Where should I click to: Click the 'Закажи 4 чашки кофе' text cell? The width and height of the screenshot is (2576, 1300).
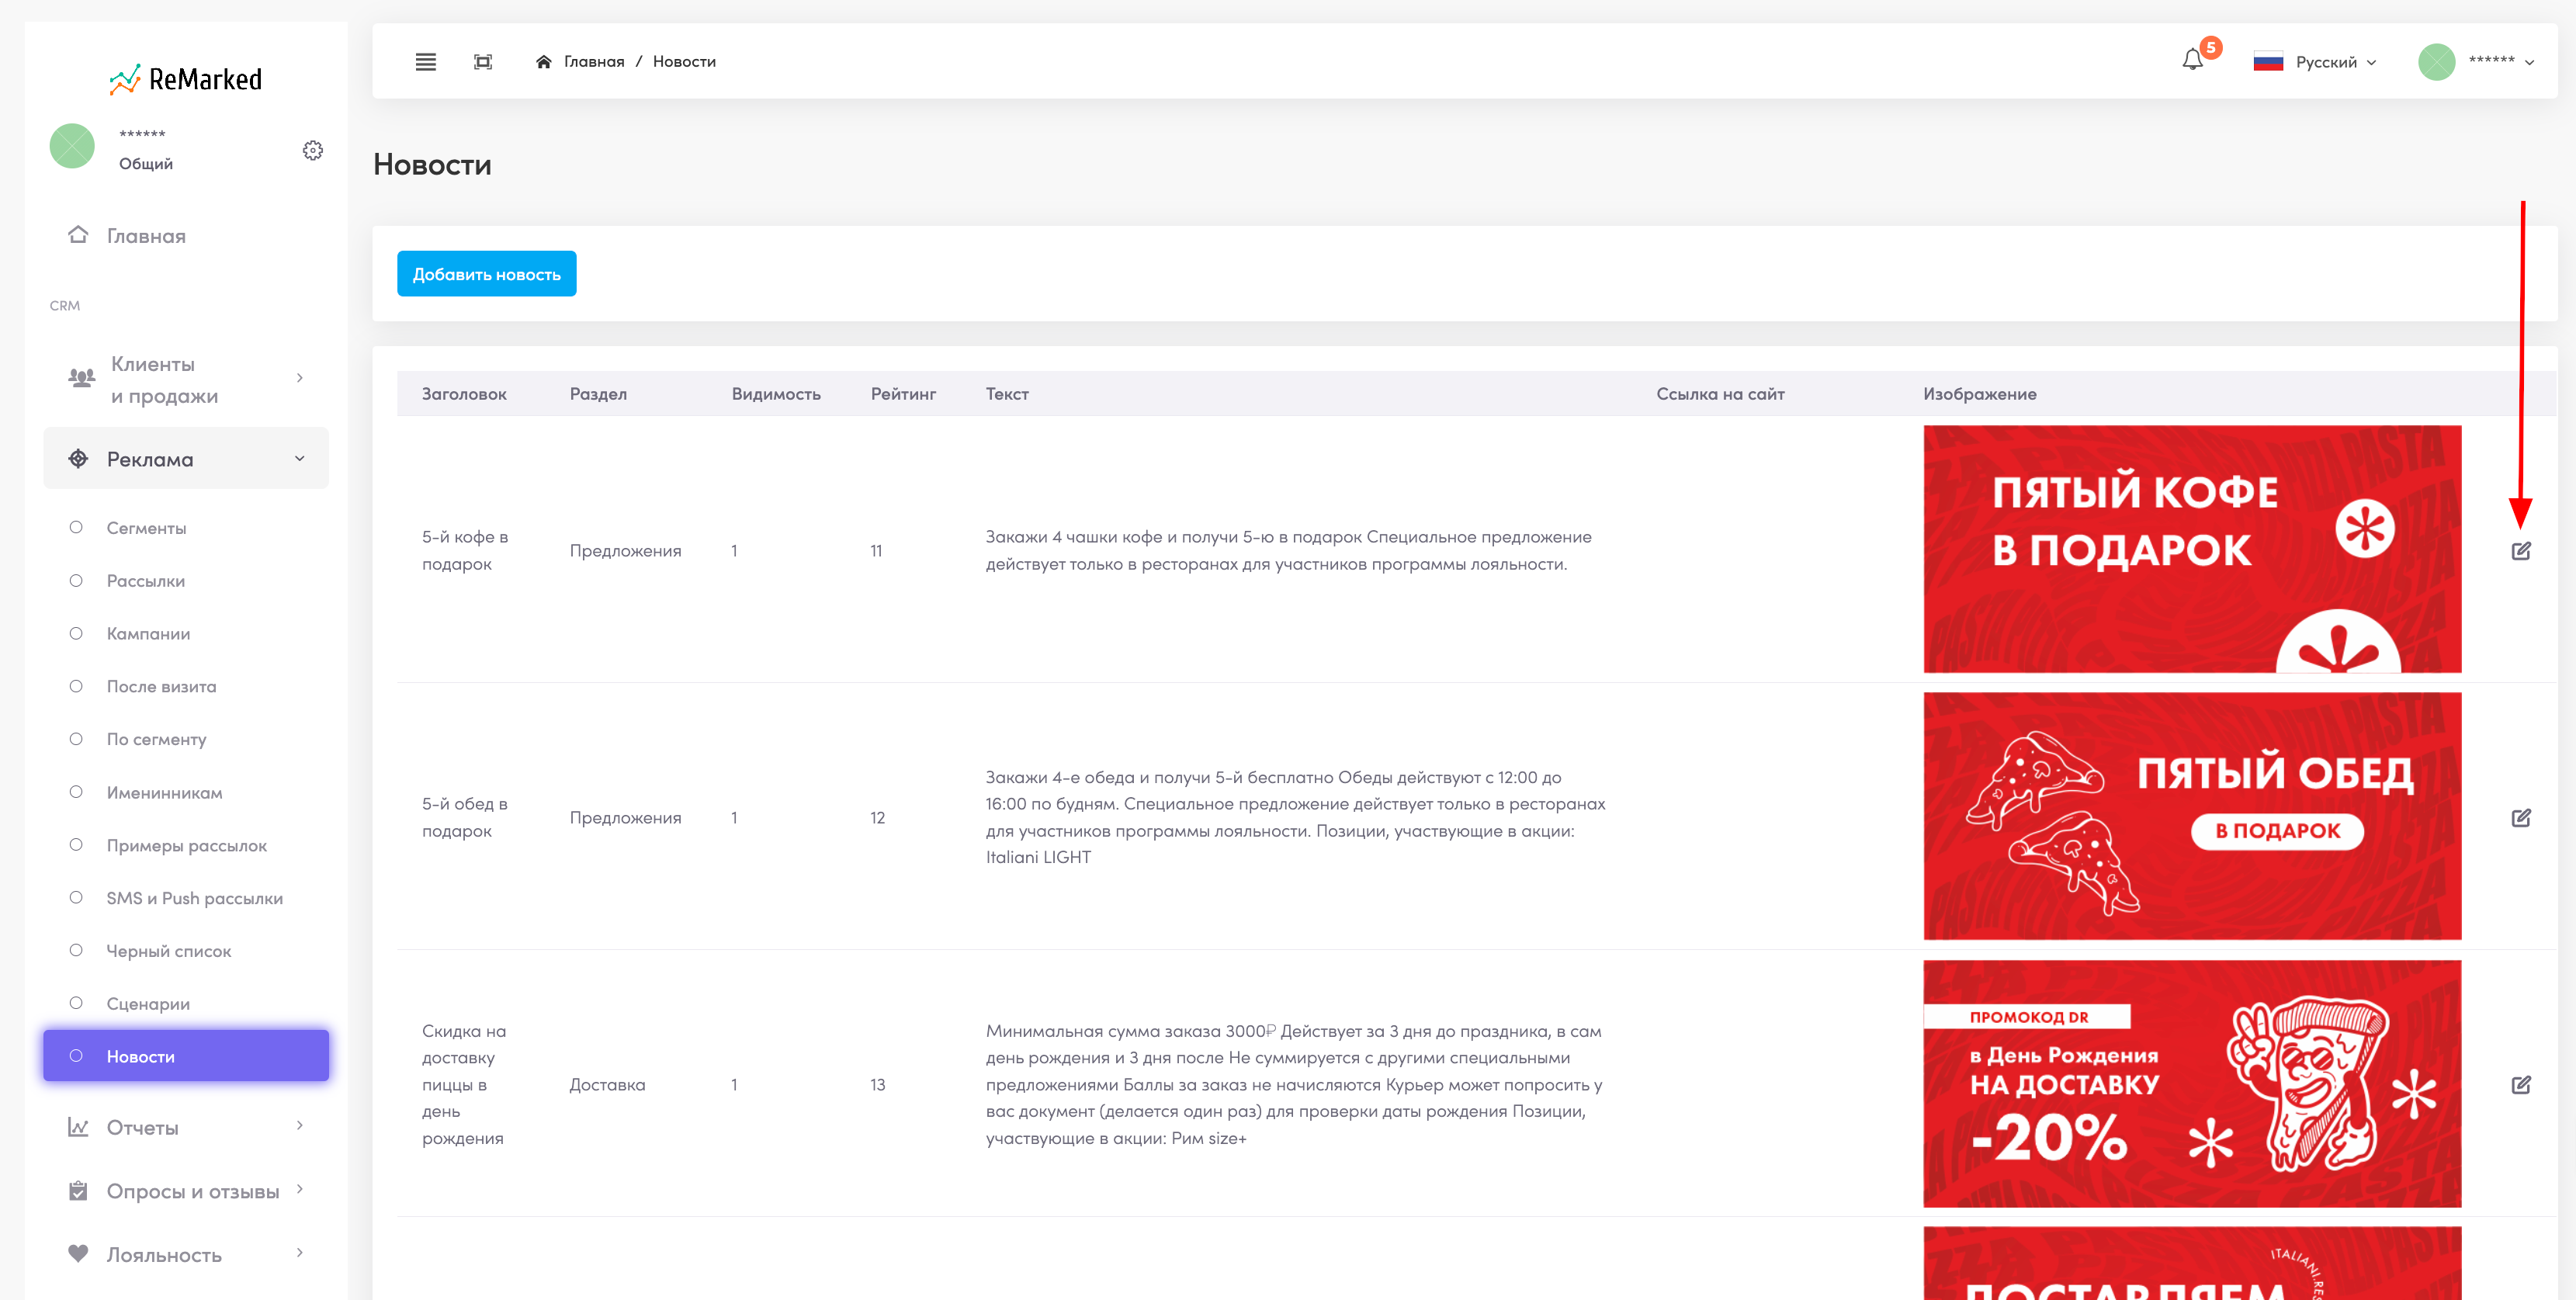pyautogui.click(x=1288, y=550)
